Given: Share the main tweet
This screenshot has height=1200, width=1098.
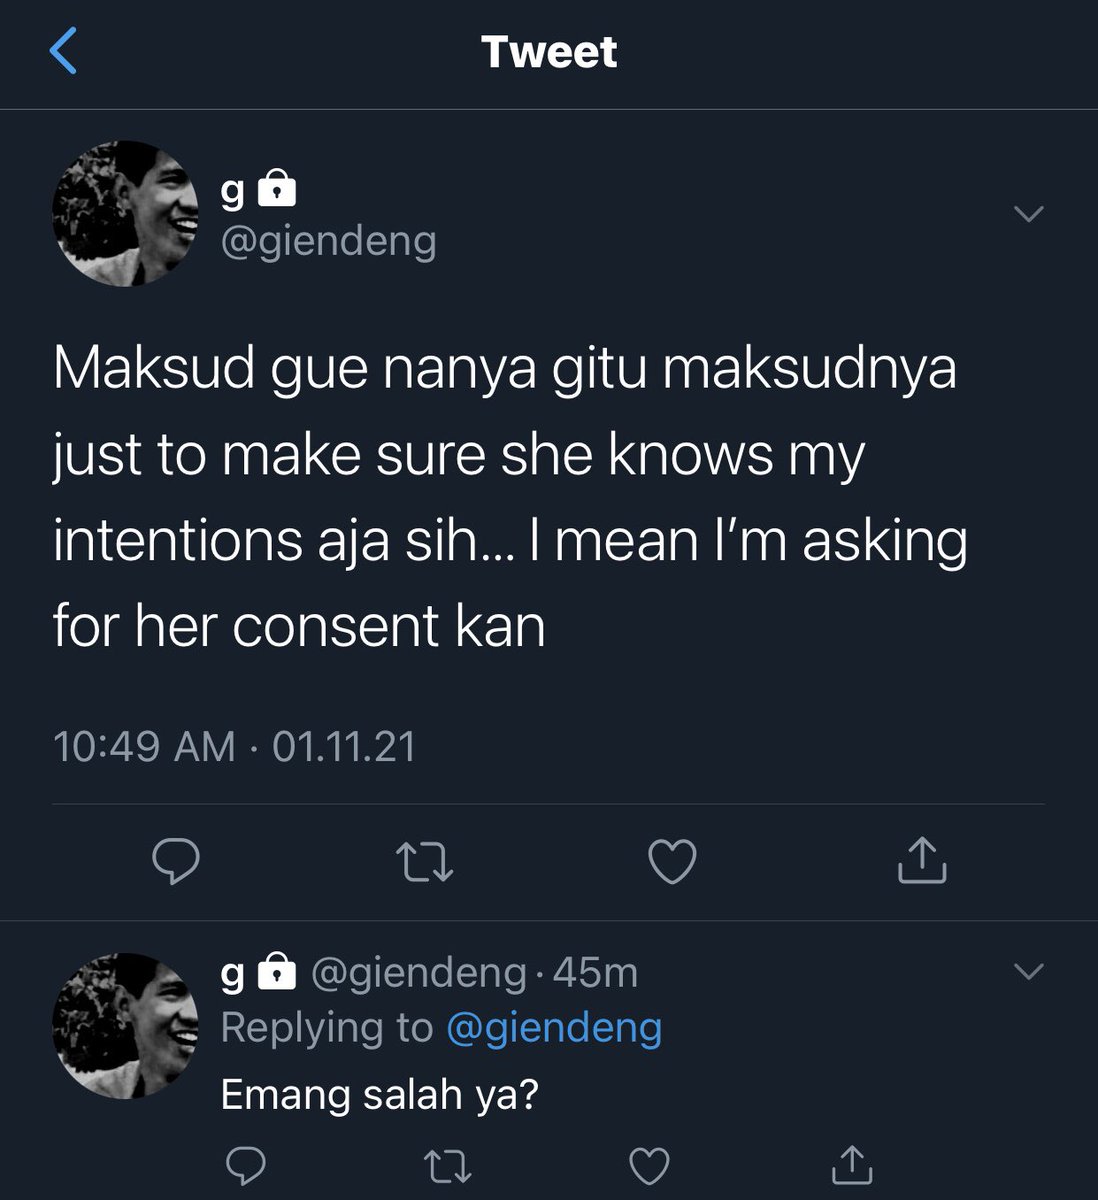Looking at the screenshot, I should click(921, 861).
